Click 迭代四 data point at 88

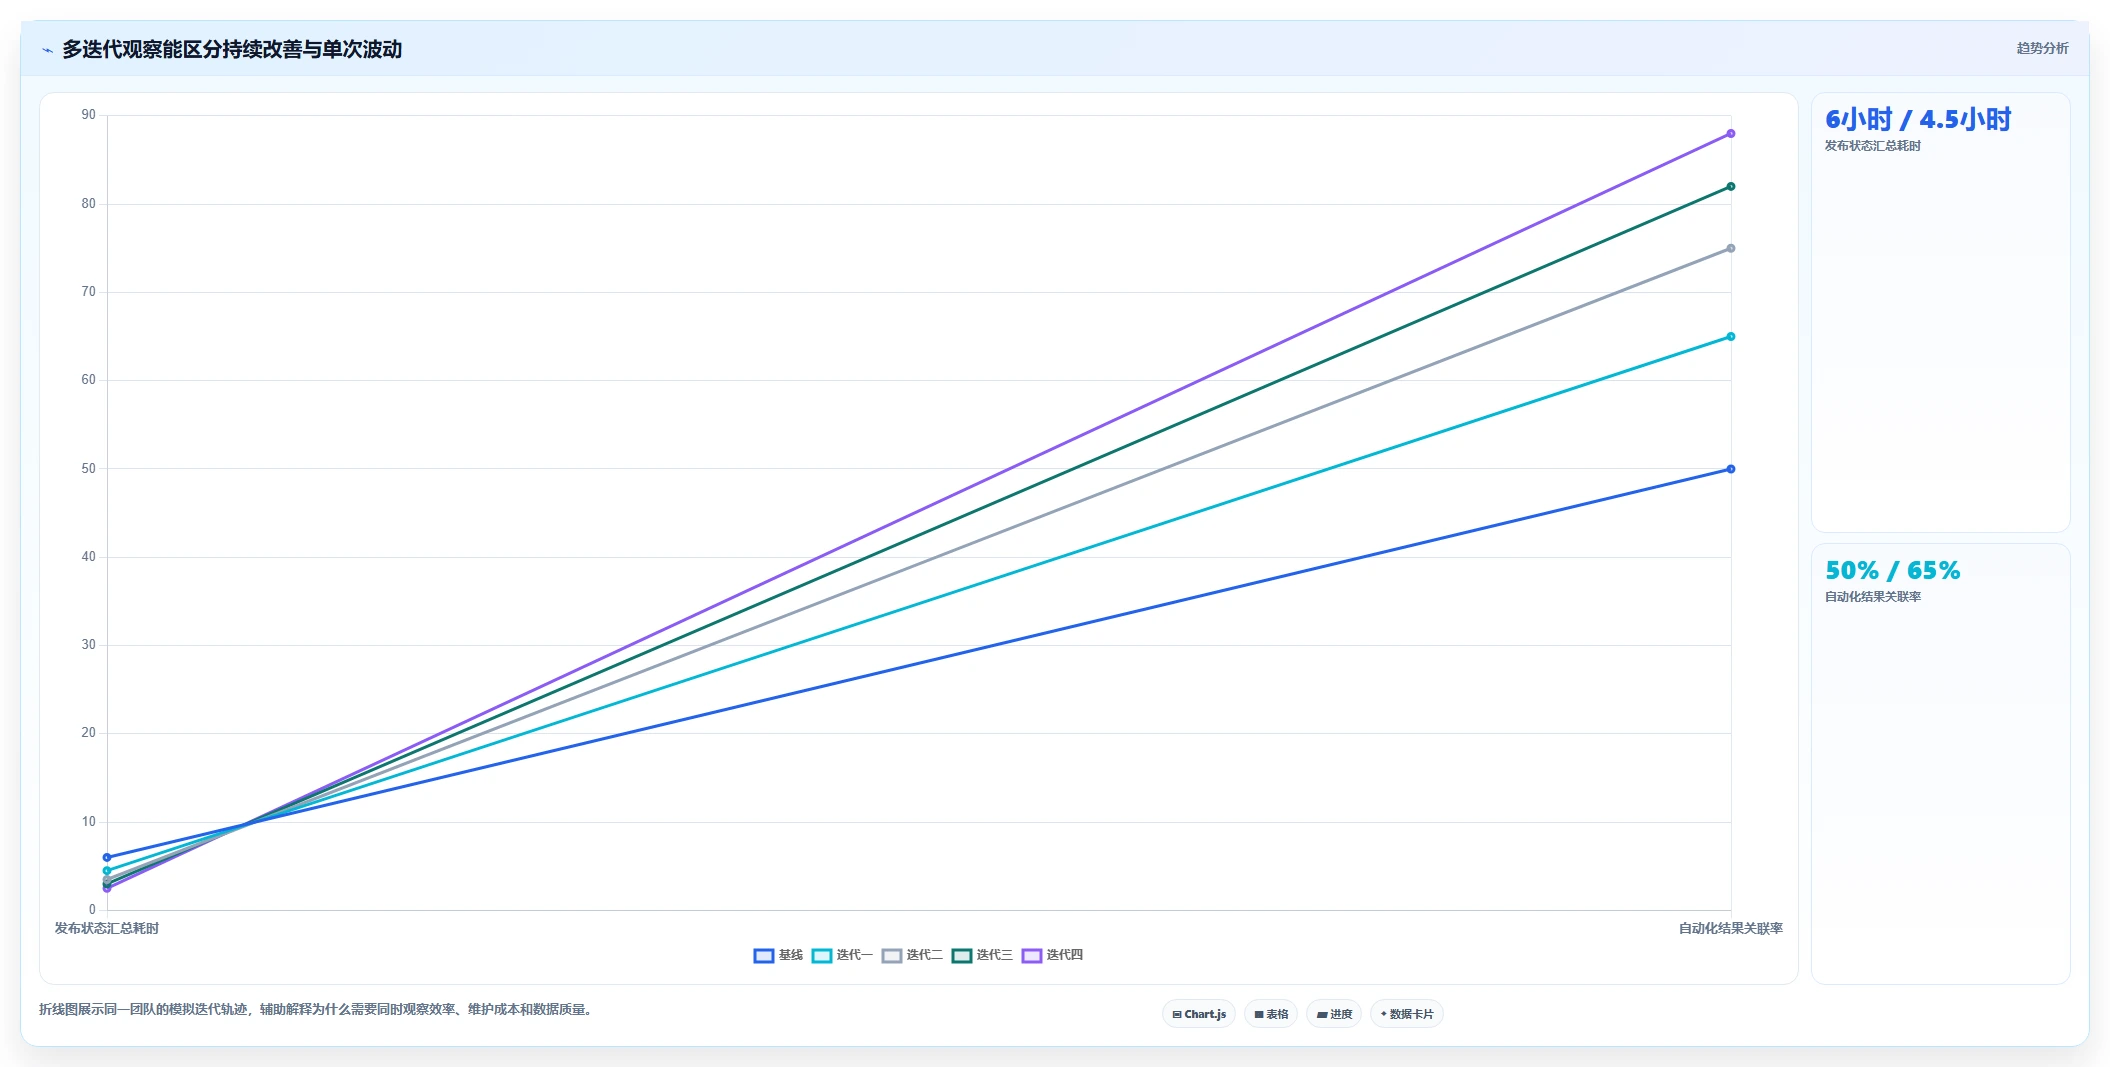(x=1731, y=133)
